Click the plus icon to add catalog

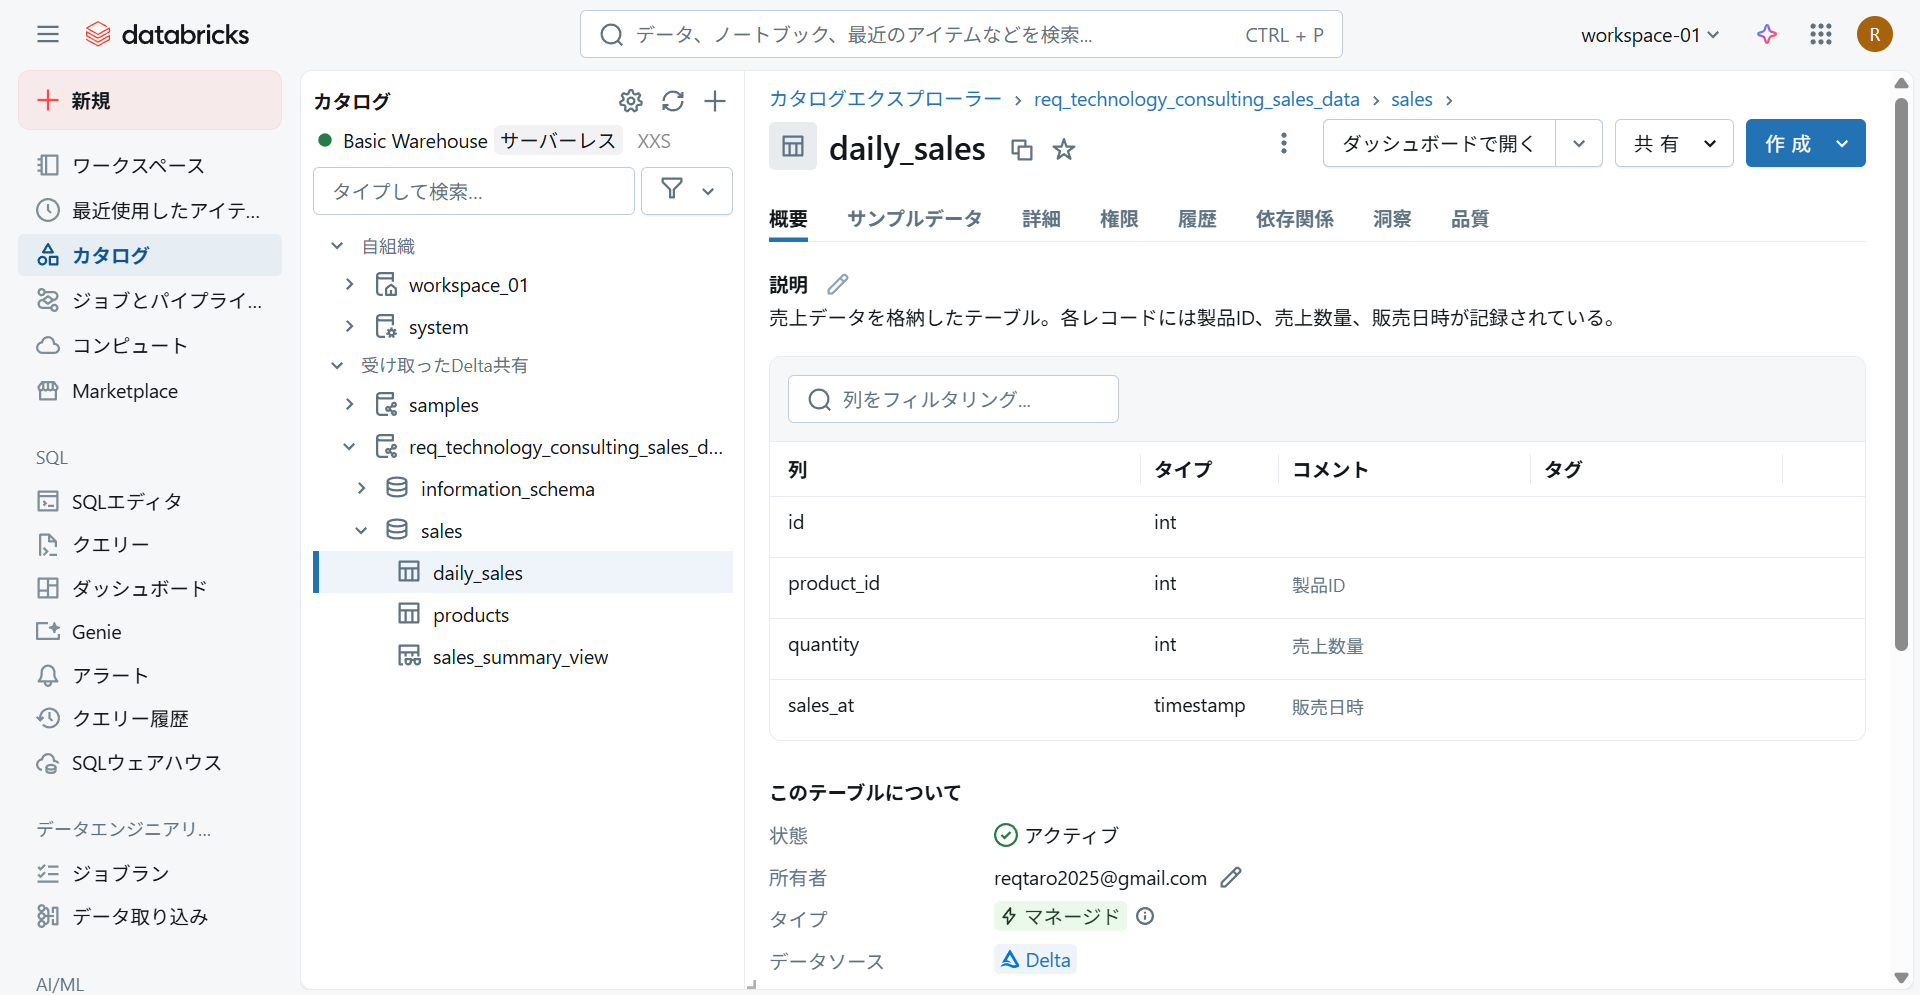pyautogui.click(x=715, y=101)
